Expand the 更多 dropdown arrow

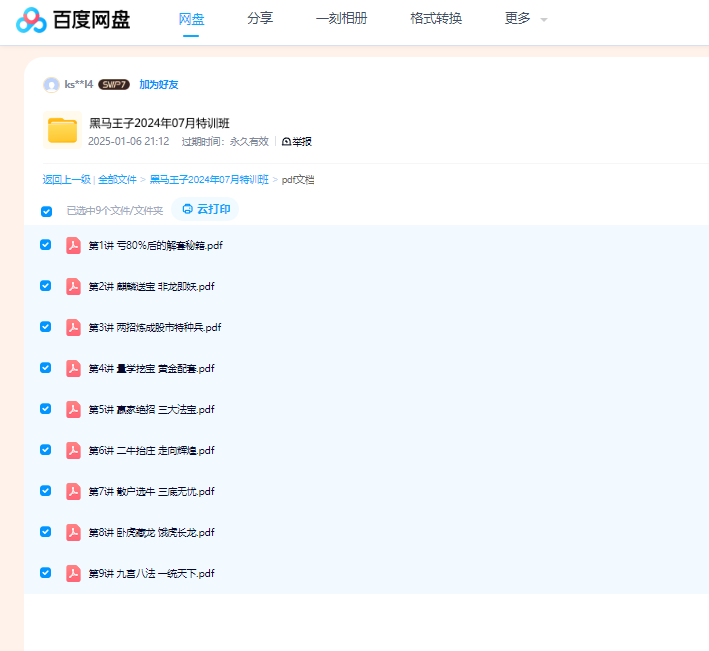pos(544,19)
